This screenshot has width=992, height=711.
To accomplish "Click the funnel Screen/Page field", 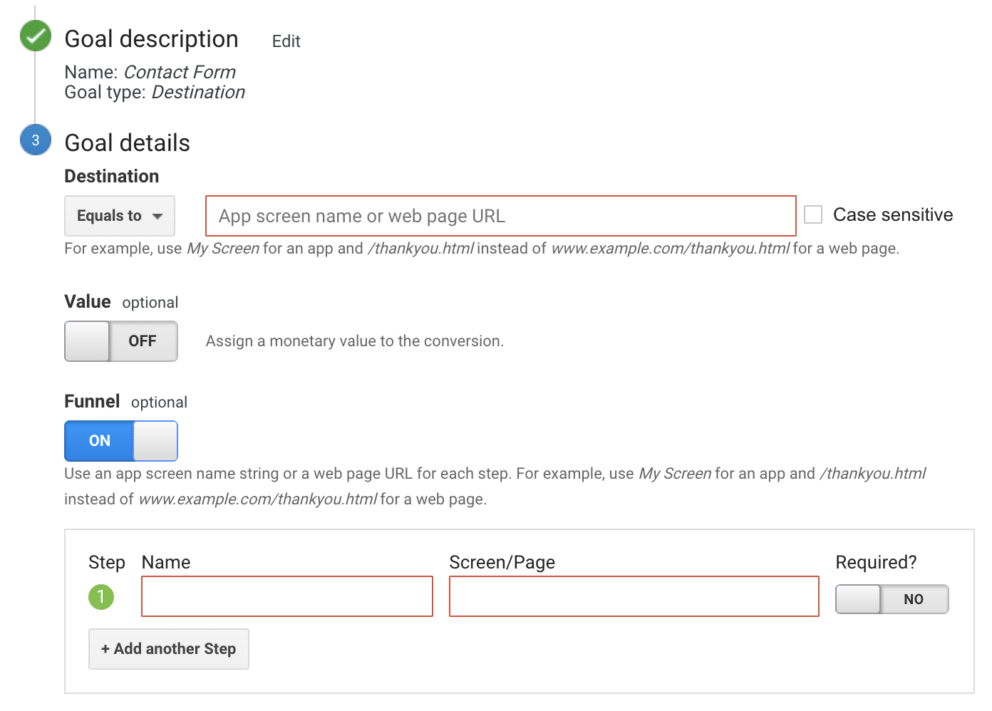I will [x=634, y=597].
